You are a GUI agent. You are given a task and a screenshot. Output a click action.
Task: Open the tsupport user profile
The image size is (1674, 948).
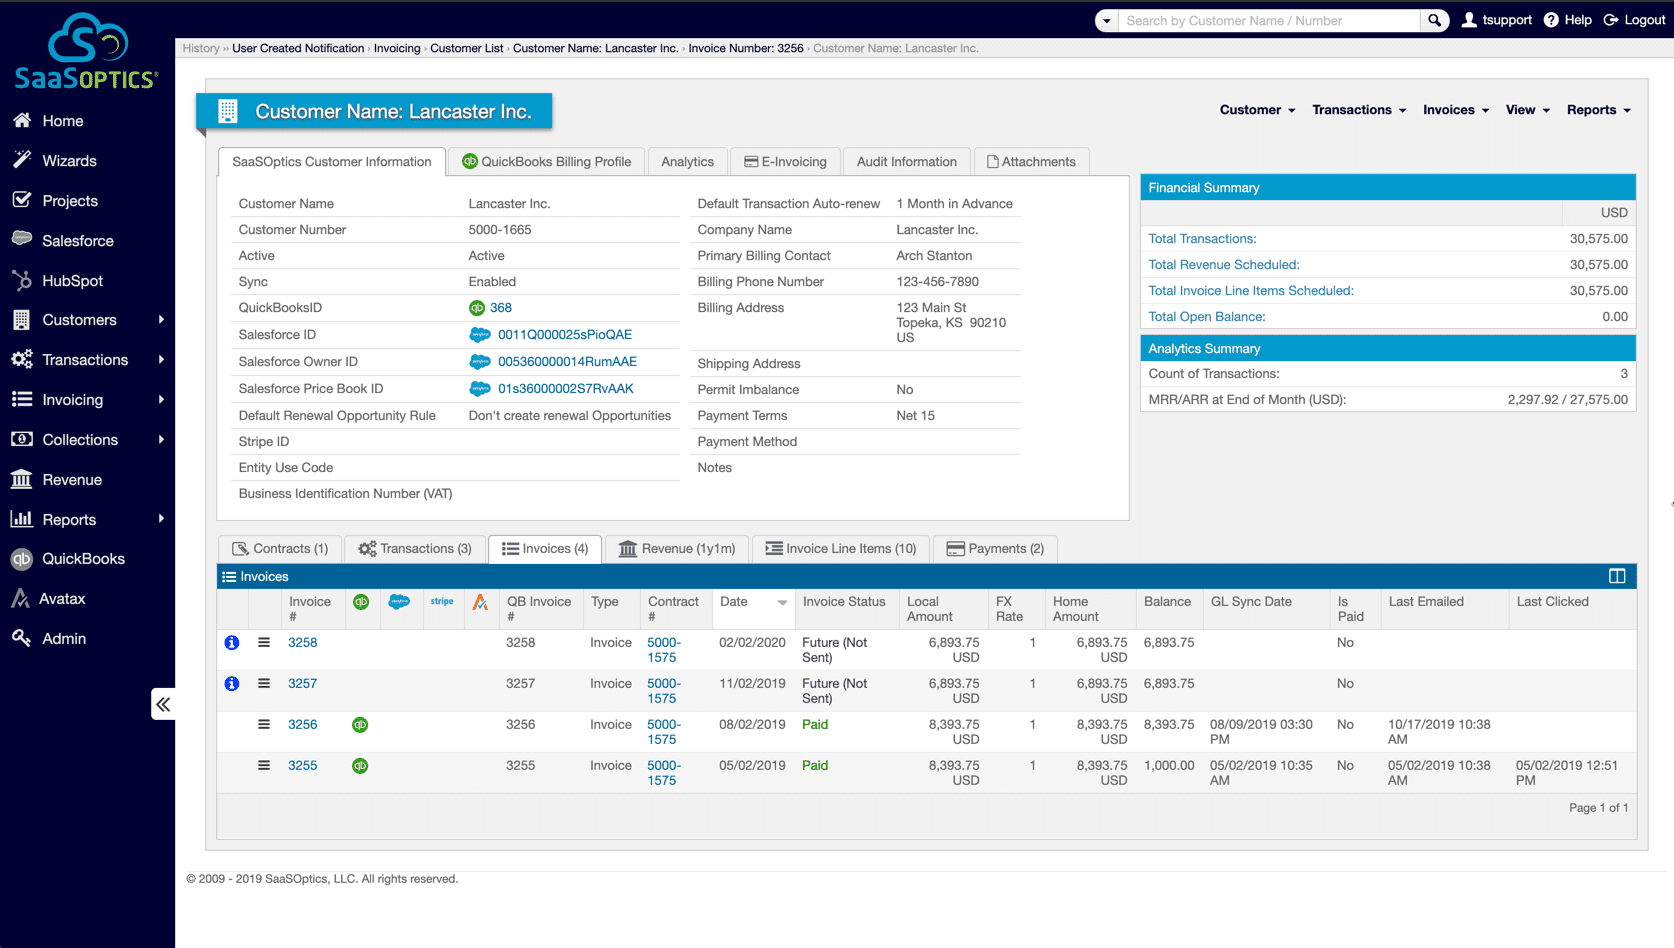pos(1497,20)
